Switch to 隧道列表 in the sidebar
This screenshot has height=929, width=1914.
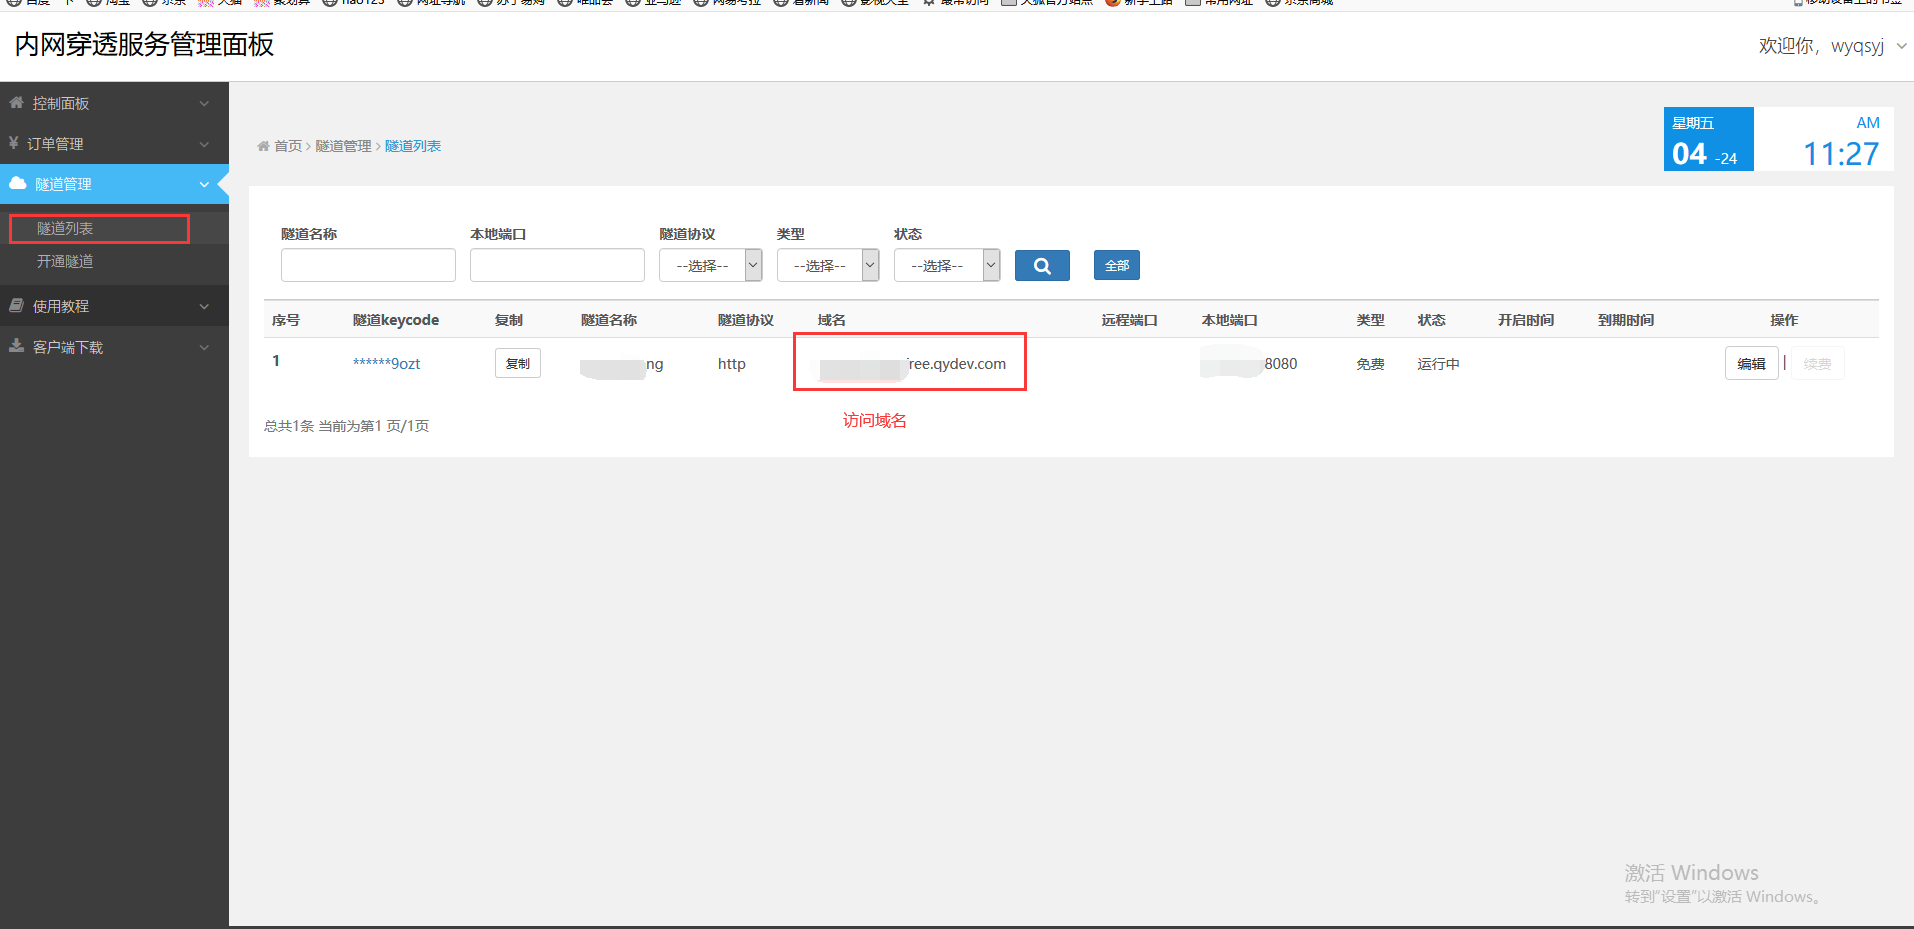tap(66, 227)
